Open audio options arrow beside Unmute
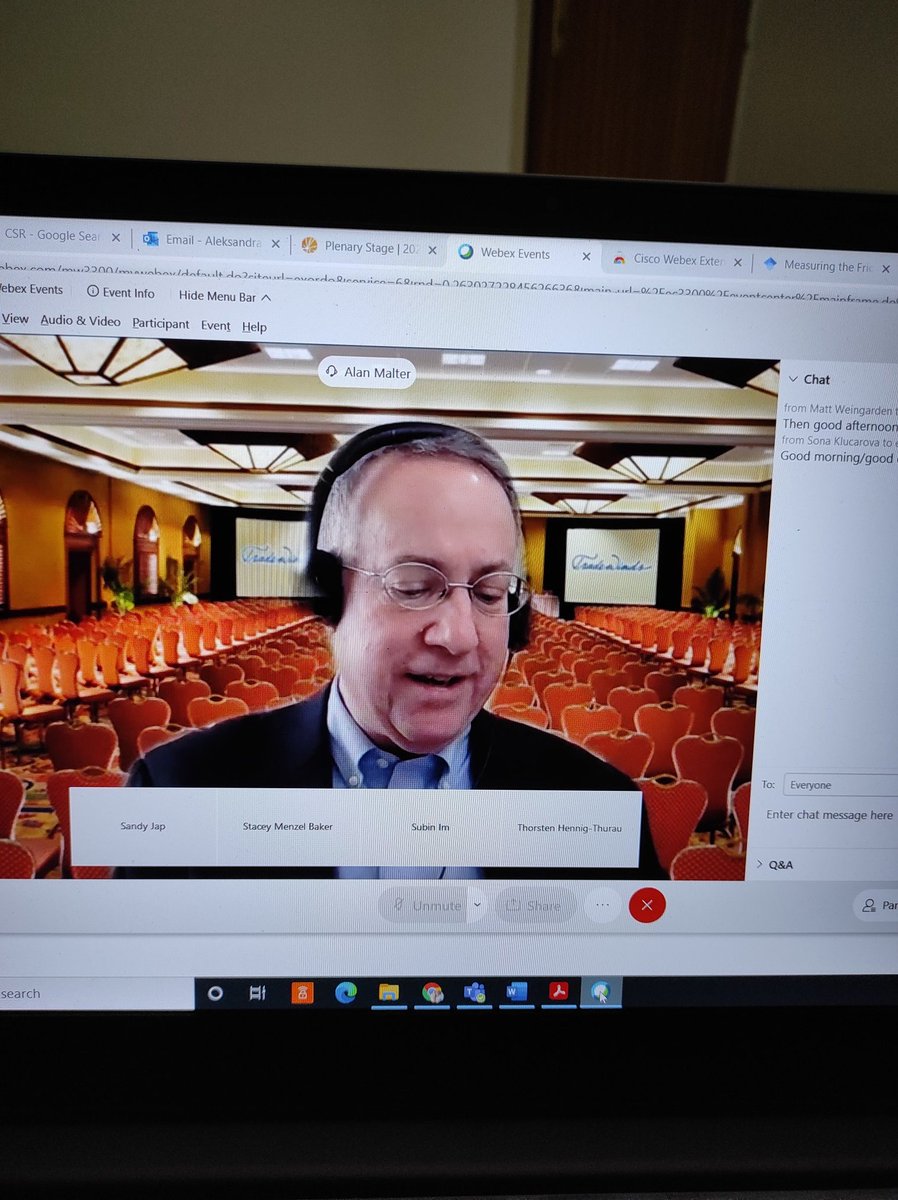 click(477, 904)
